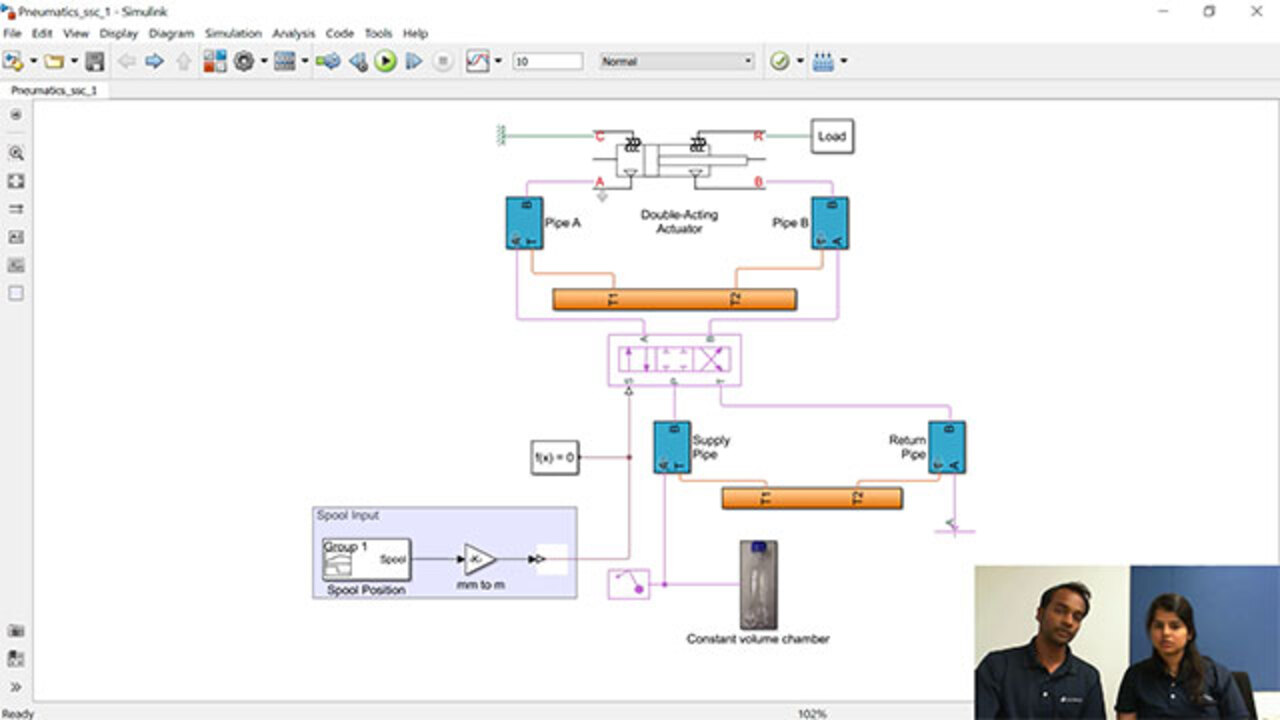Toggle the switch block near chamber
This screenshot has width=1280, height=720.
[x=629, y=583]
